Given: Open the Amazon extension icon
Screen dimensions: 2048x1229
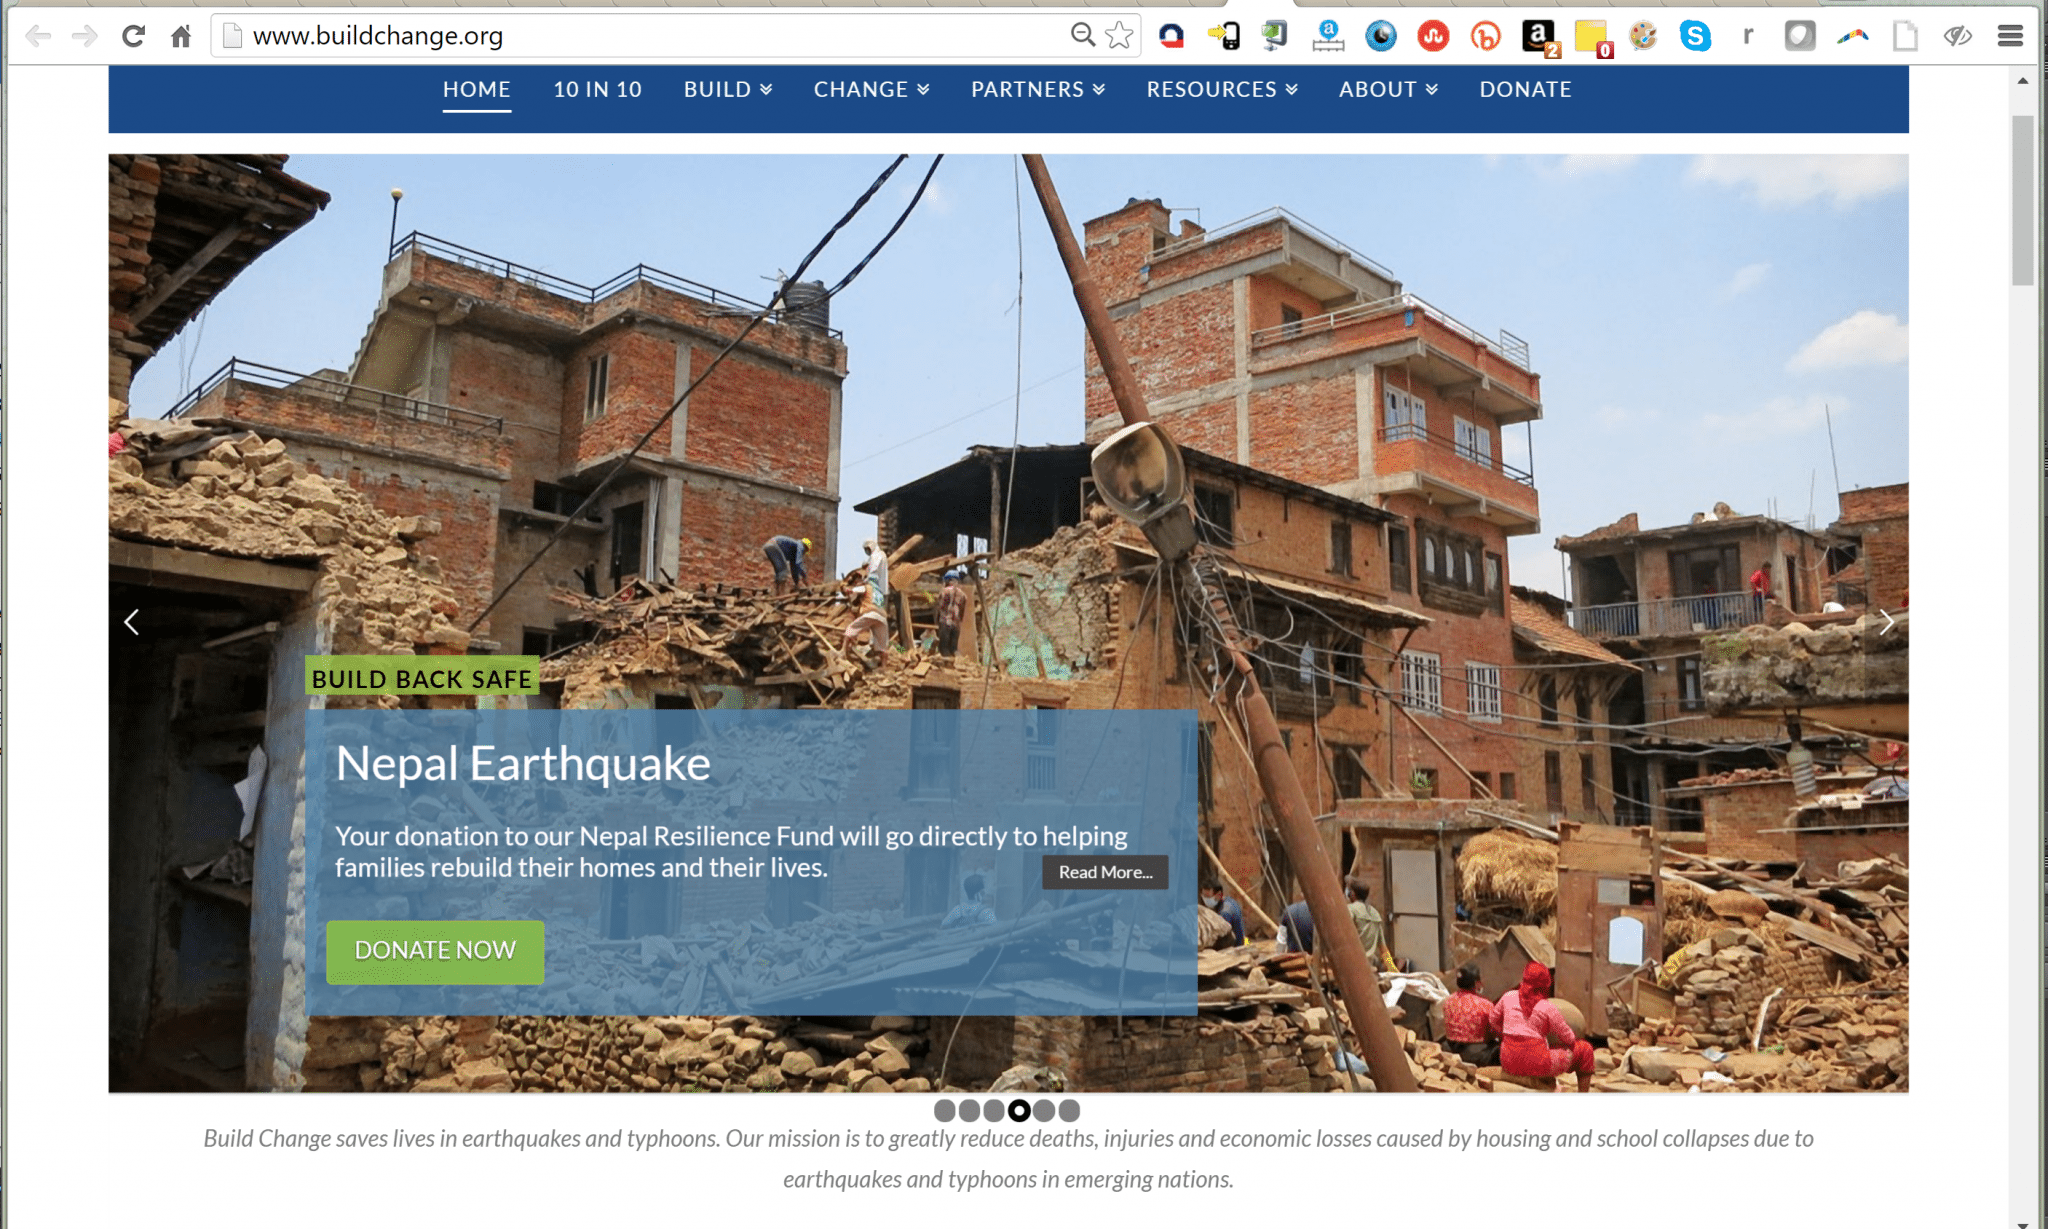Looking at the screenshot, I should tap(1540, 37).
